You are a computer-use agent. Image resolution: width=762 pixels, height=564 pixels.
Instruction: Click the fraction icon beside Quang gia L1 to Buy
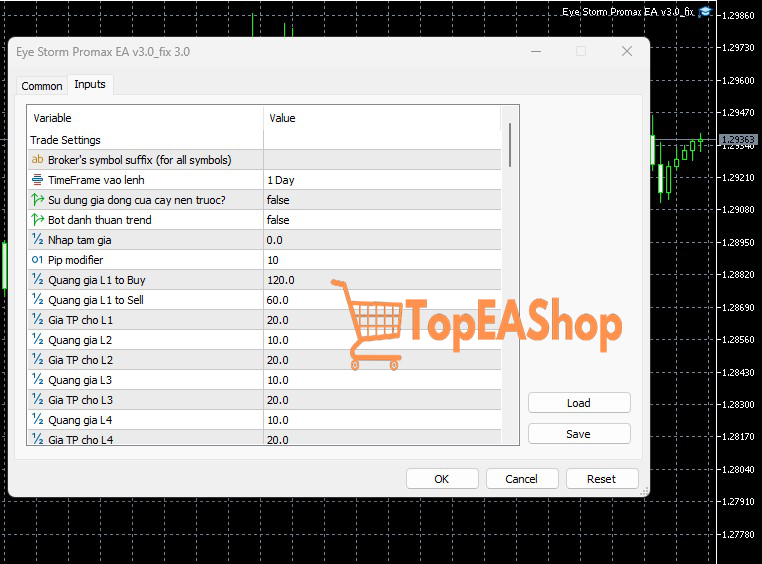click(x=37, y=279)
